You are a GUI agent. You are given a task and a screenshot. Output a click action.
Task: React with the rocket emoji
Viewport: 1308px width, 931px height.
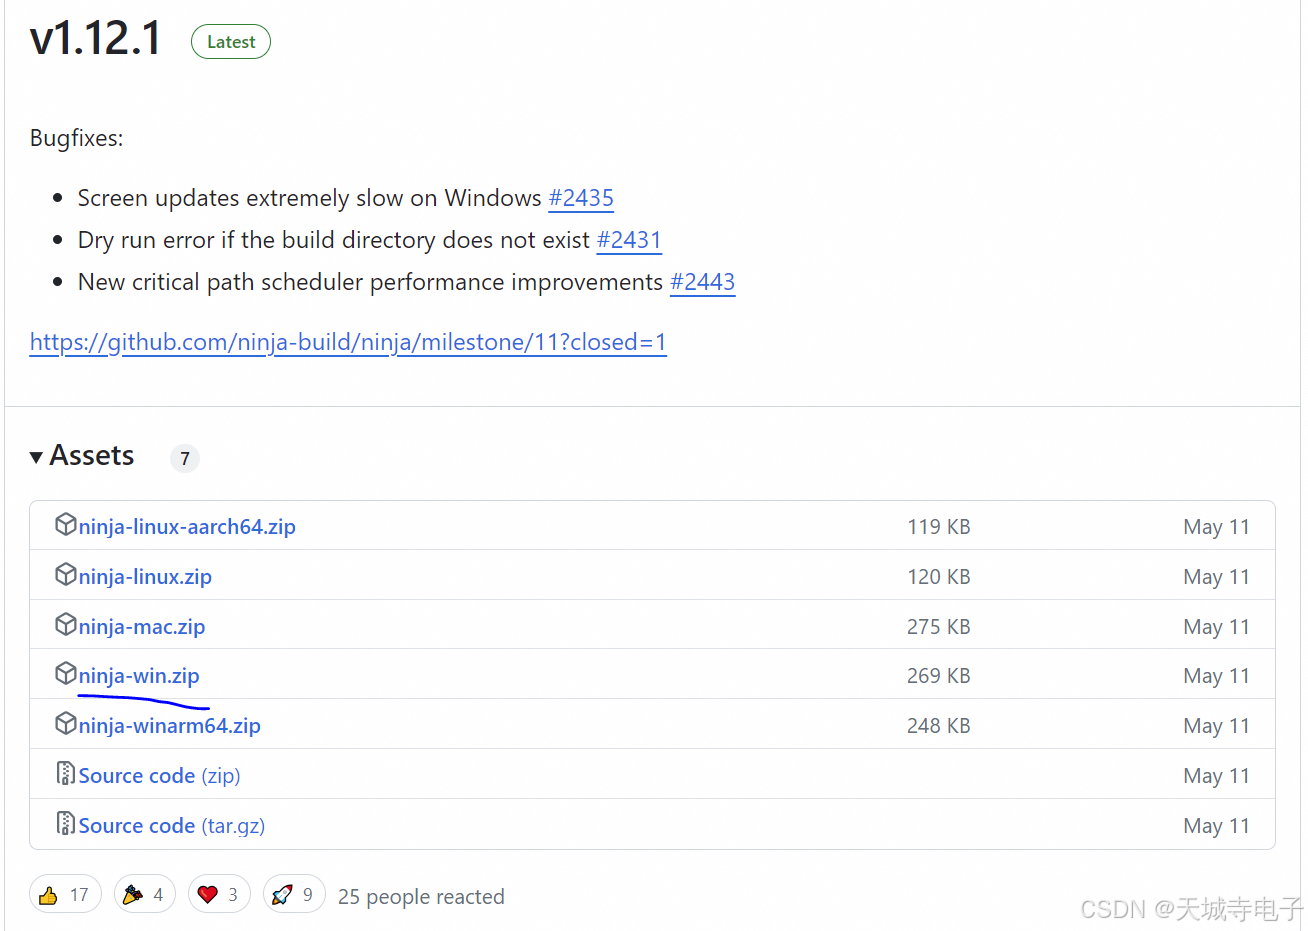coord(294,894)
